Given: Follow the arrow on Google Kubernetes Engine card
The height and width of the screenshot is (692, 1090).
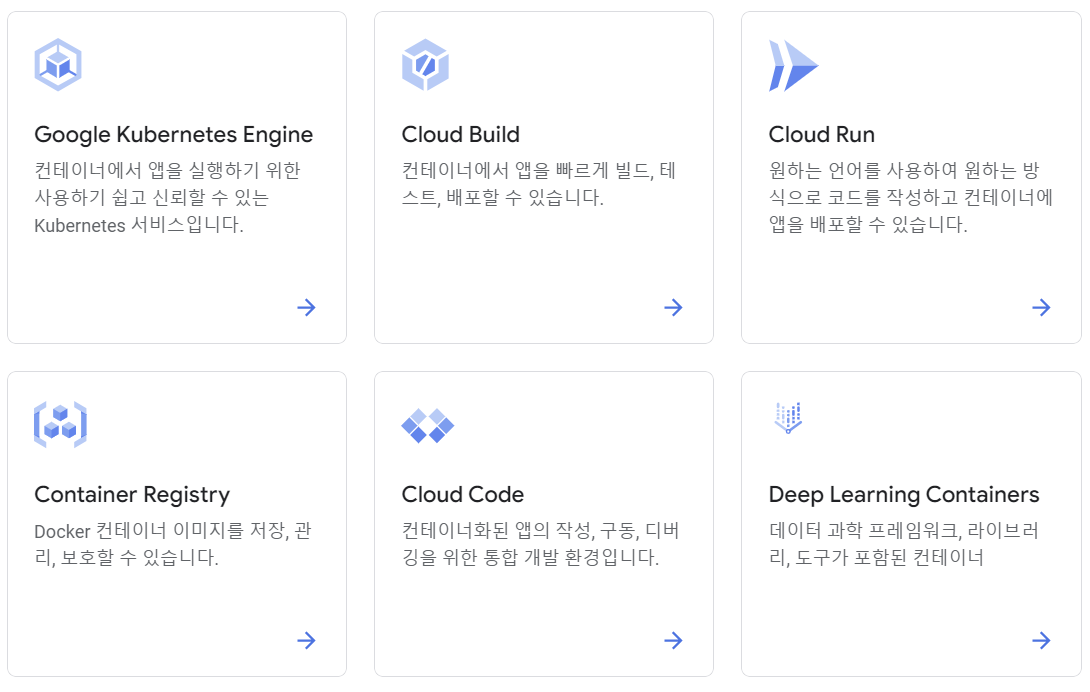Looking at the screenshot, I should click(x=307, y=307).
